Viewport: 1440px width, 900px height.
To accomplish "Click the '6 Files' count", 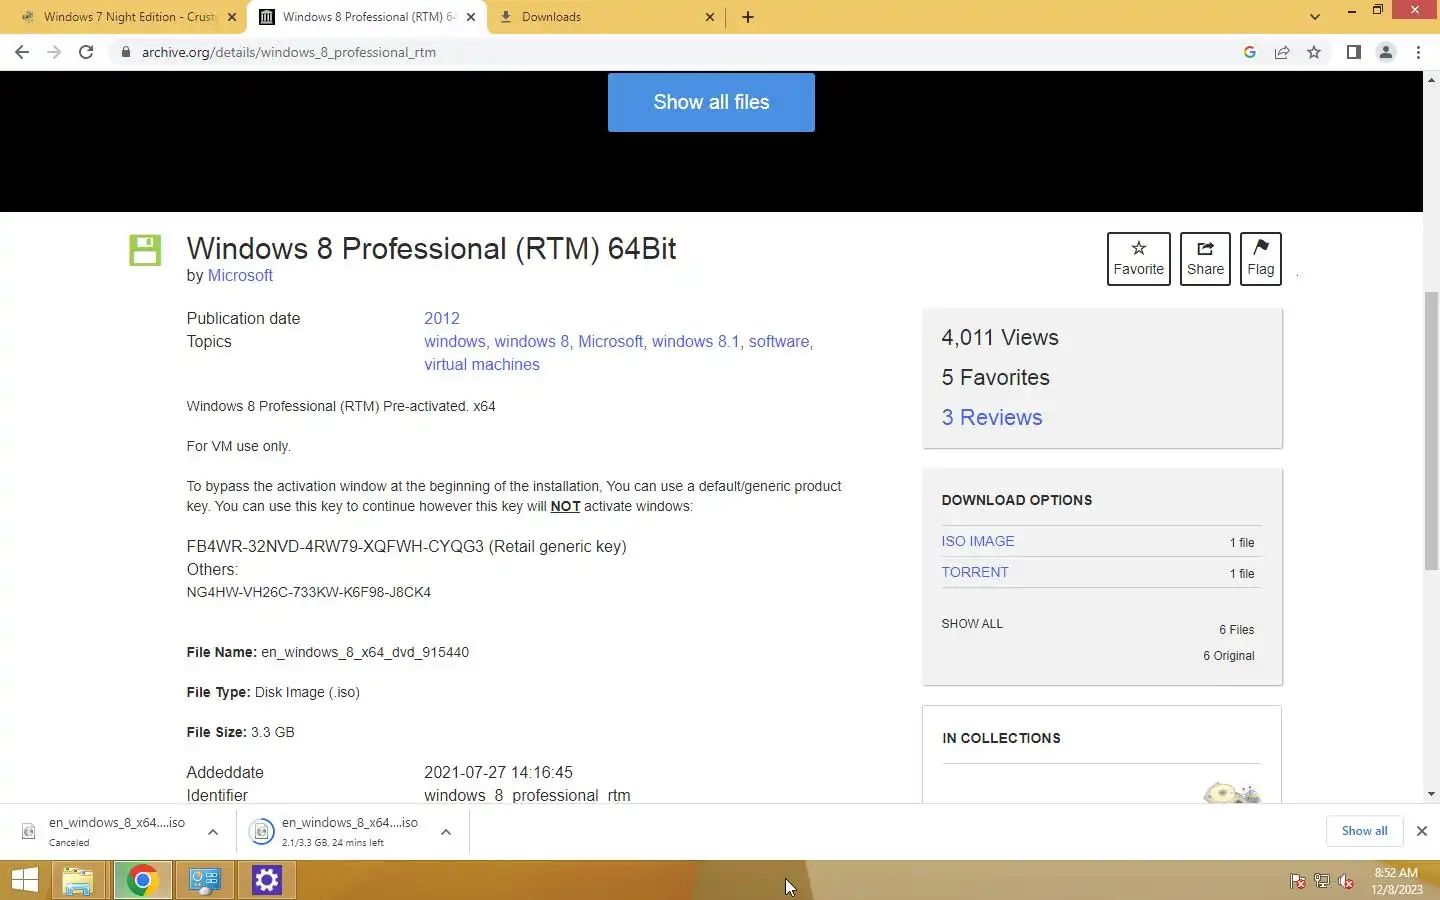I will click(x=1237, y=630).
